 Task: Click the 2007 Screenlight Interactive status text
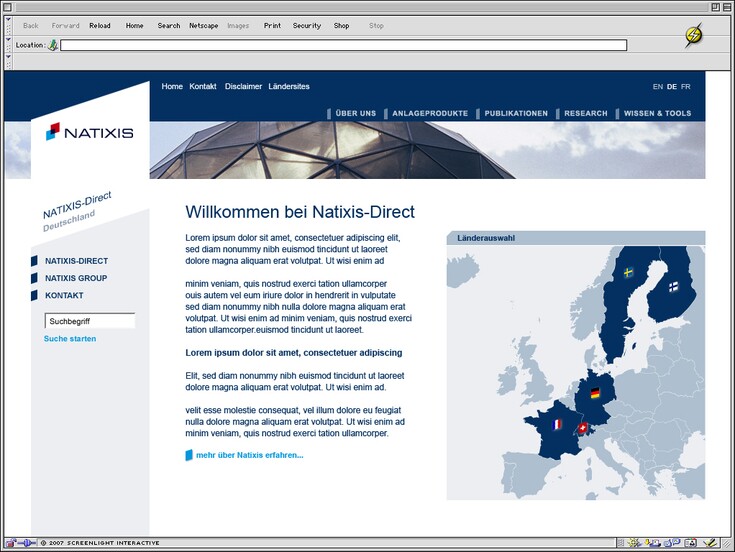point(100,543)
